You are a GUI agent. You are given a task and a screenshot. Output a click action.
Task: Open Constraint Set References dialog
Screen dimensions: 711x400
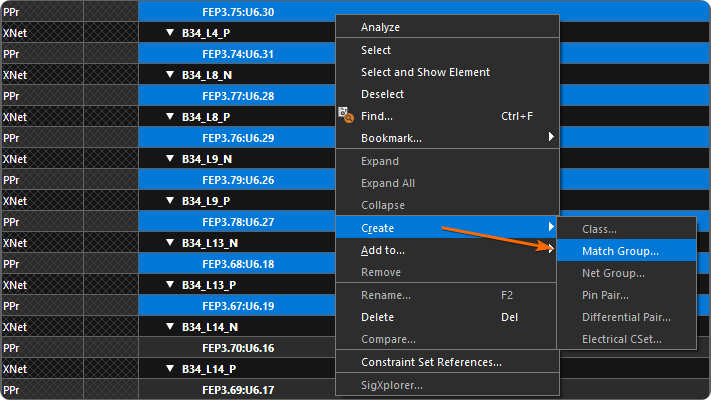[431, 362]
